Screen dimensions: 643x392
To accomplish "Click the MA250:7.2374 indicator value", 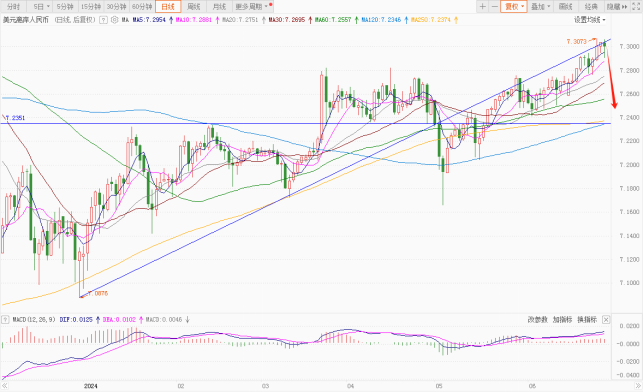I will tap(431, 20).
